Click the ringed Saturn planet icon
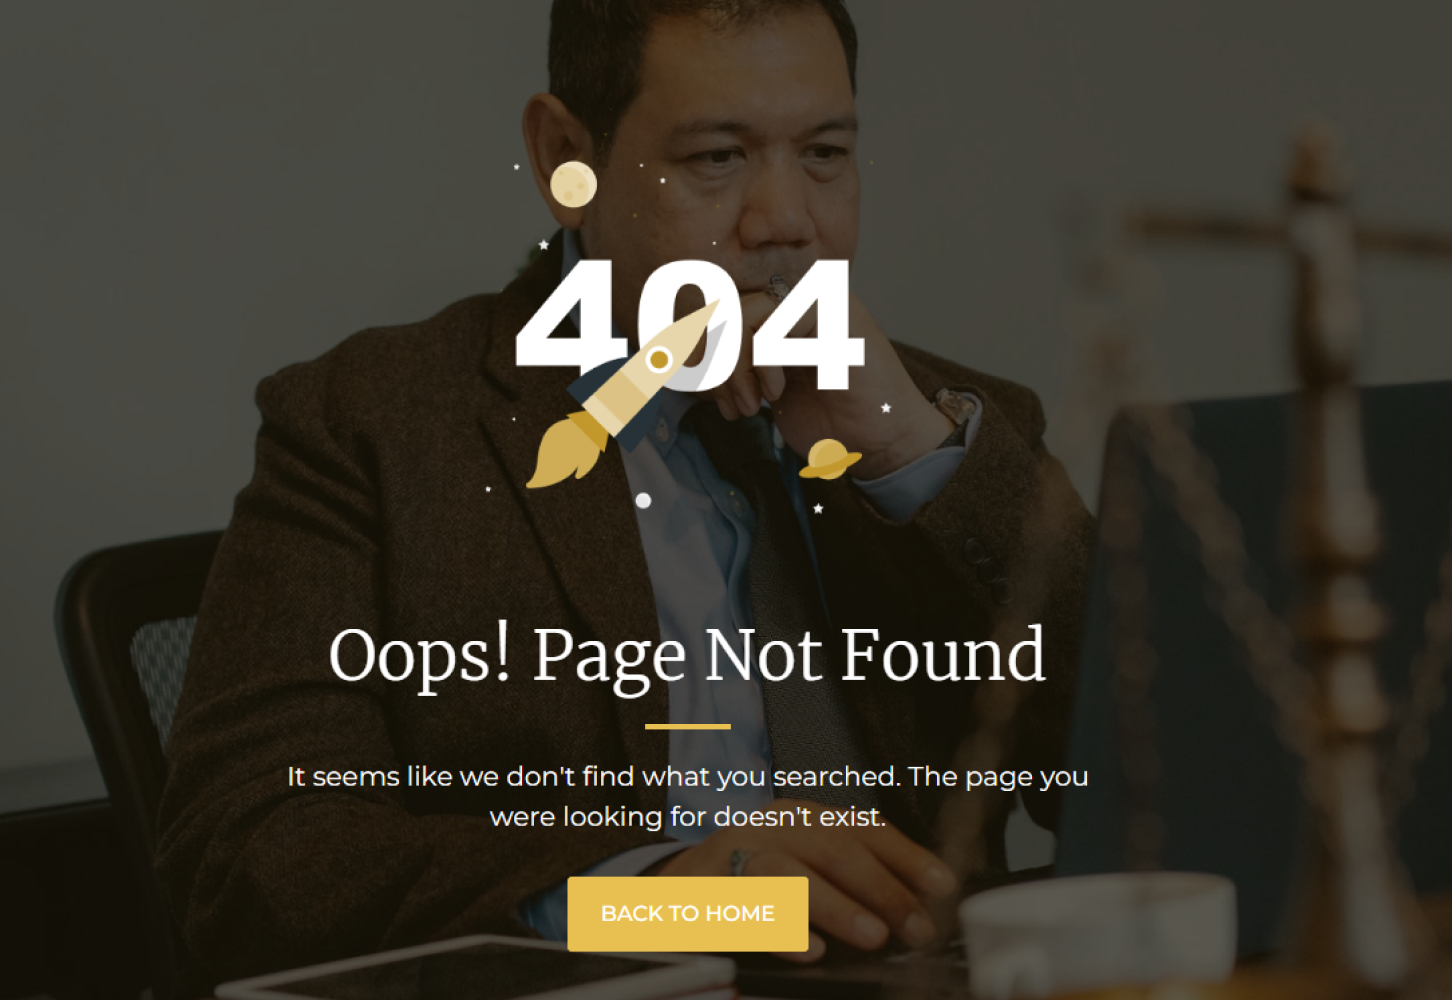 830,459
